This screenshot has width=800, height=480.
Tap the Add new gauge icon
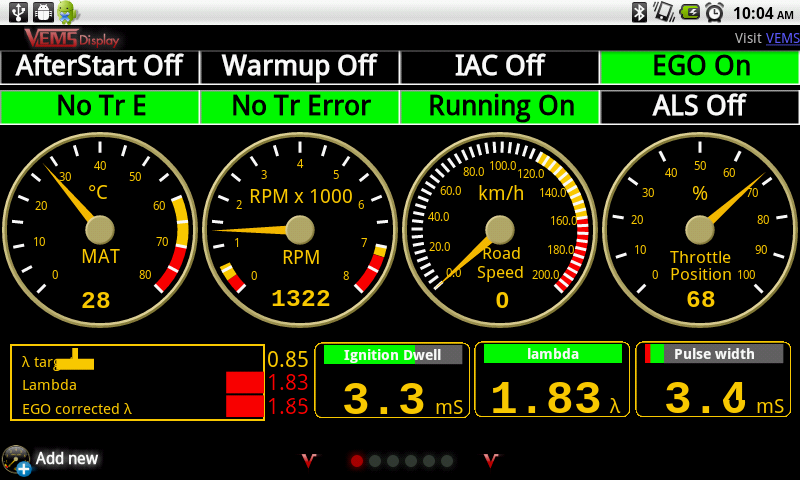[17, 460]
